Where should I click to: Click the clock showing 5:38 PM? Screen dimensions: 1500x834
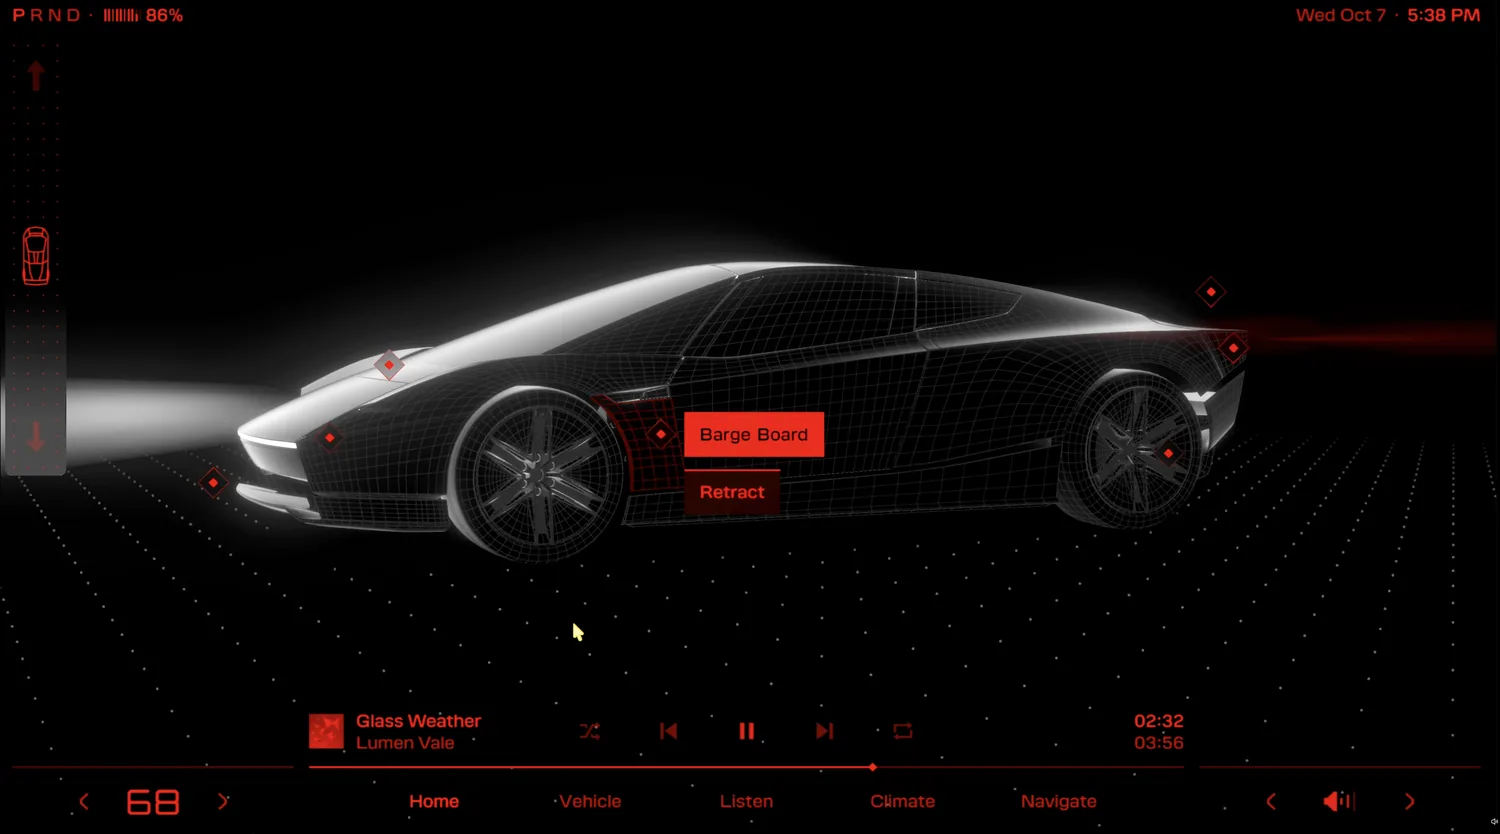click(x=1443, y=15)
